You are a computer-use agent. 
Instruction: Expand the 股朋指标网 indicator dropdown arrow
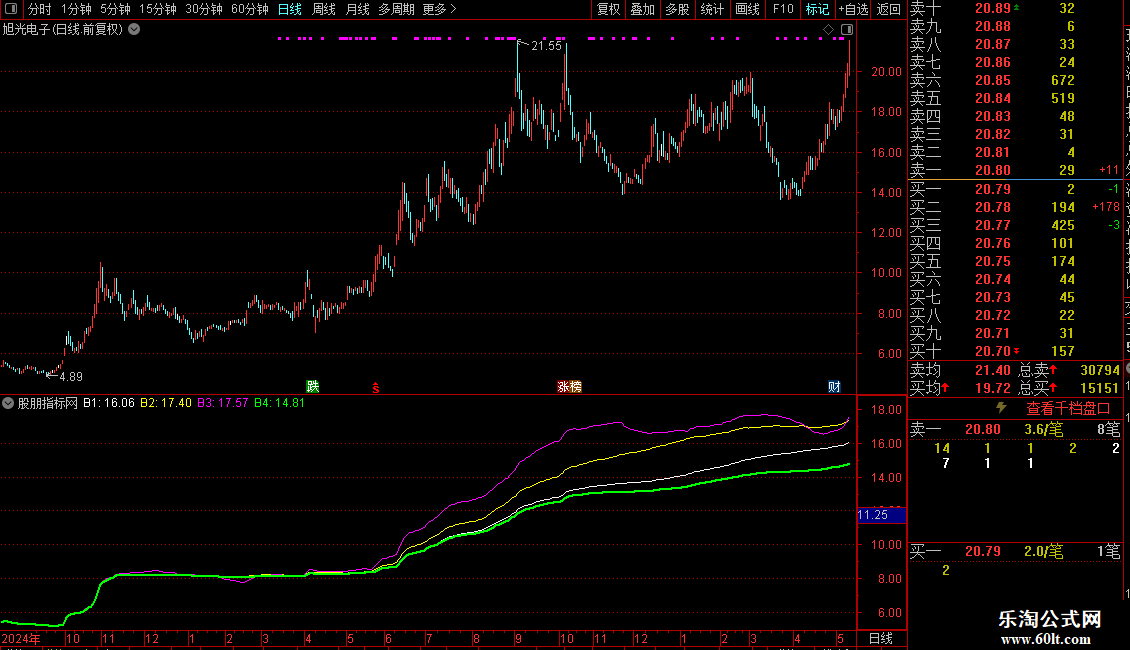coord(8,403)
